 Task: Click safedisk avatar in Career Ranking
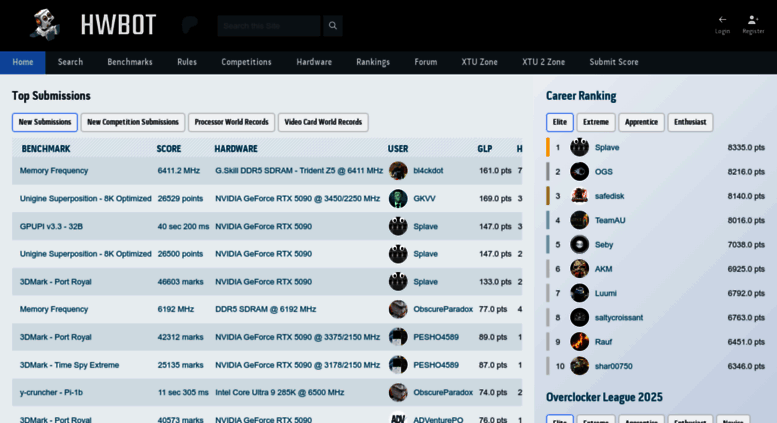[x=579, y=196]
